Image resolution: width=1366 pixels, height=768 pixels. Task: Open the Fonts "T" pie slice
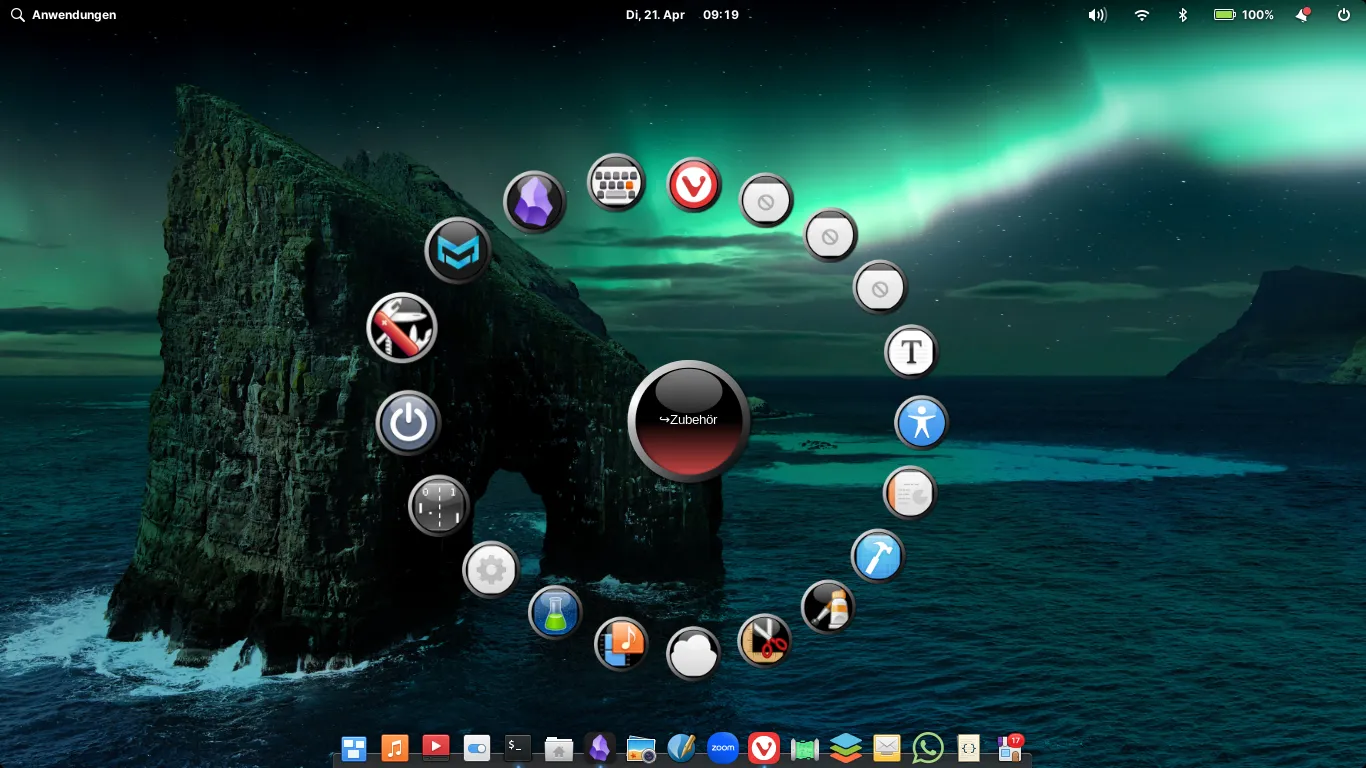coord(911,352)
